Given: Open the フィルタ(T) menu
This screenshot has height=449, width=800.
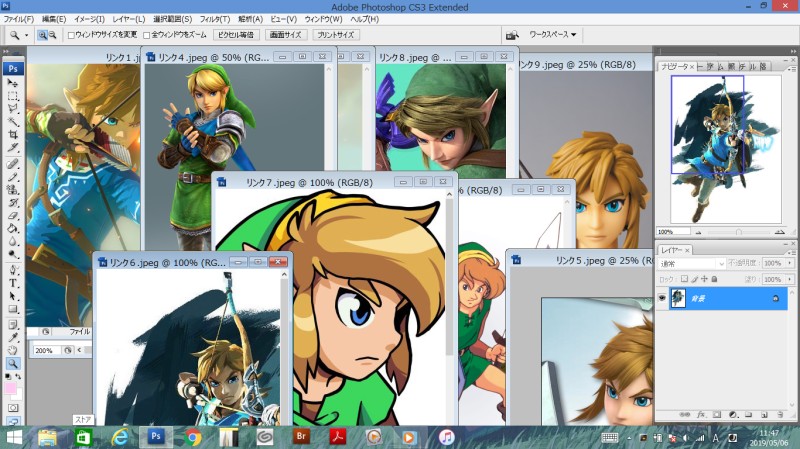Looking at the screenshot, I should [x=215, y=19].
